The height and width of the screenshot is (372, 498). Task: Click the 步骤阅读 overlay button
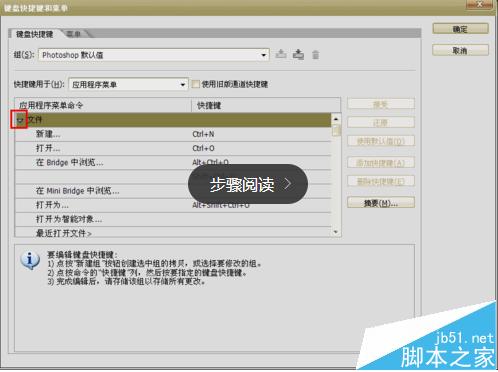tap(248, 184)
